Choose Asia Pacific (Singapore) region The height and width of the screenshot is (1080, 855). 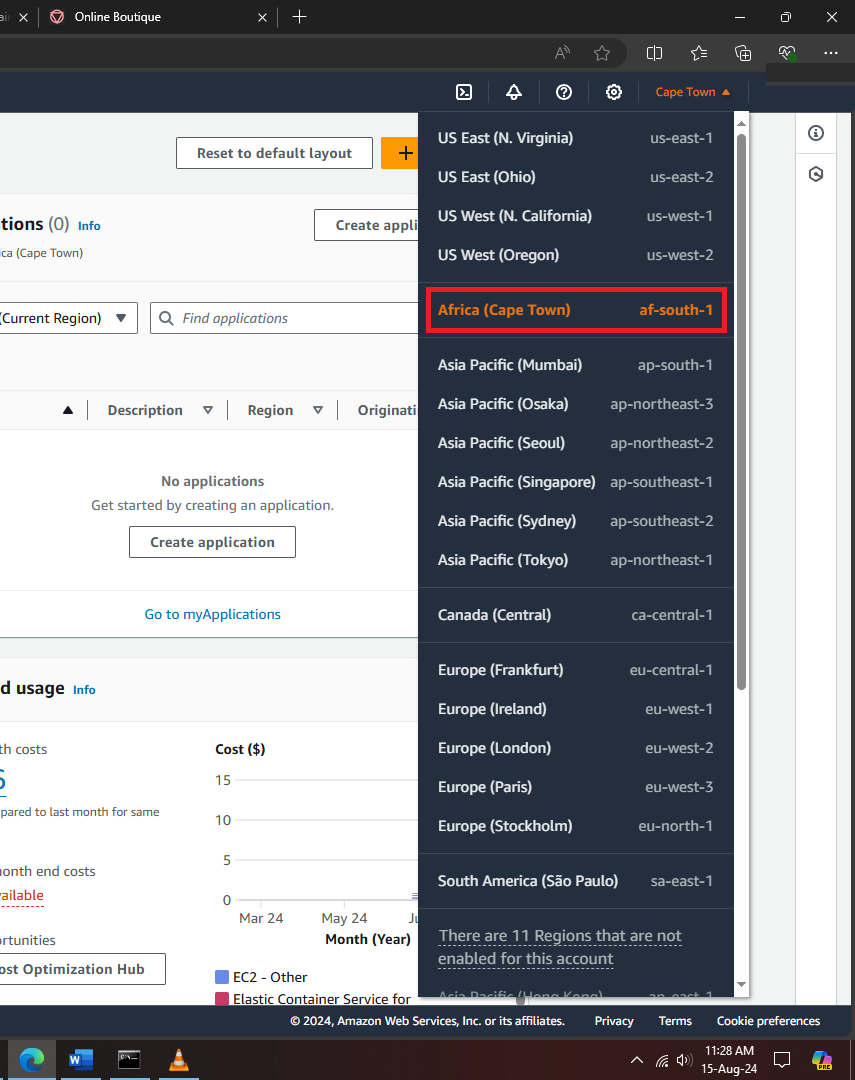pyautogui.click(x=575, y=482)
